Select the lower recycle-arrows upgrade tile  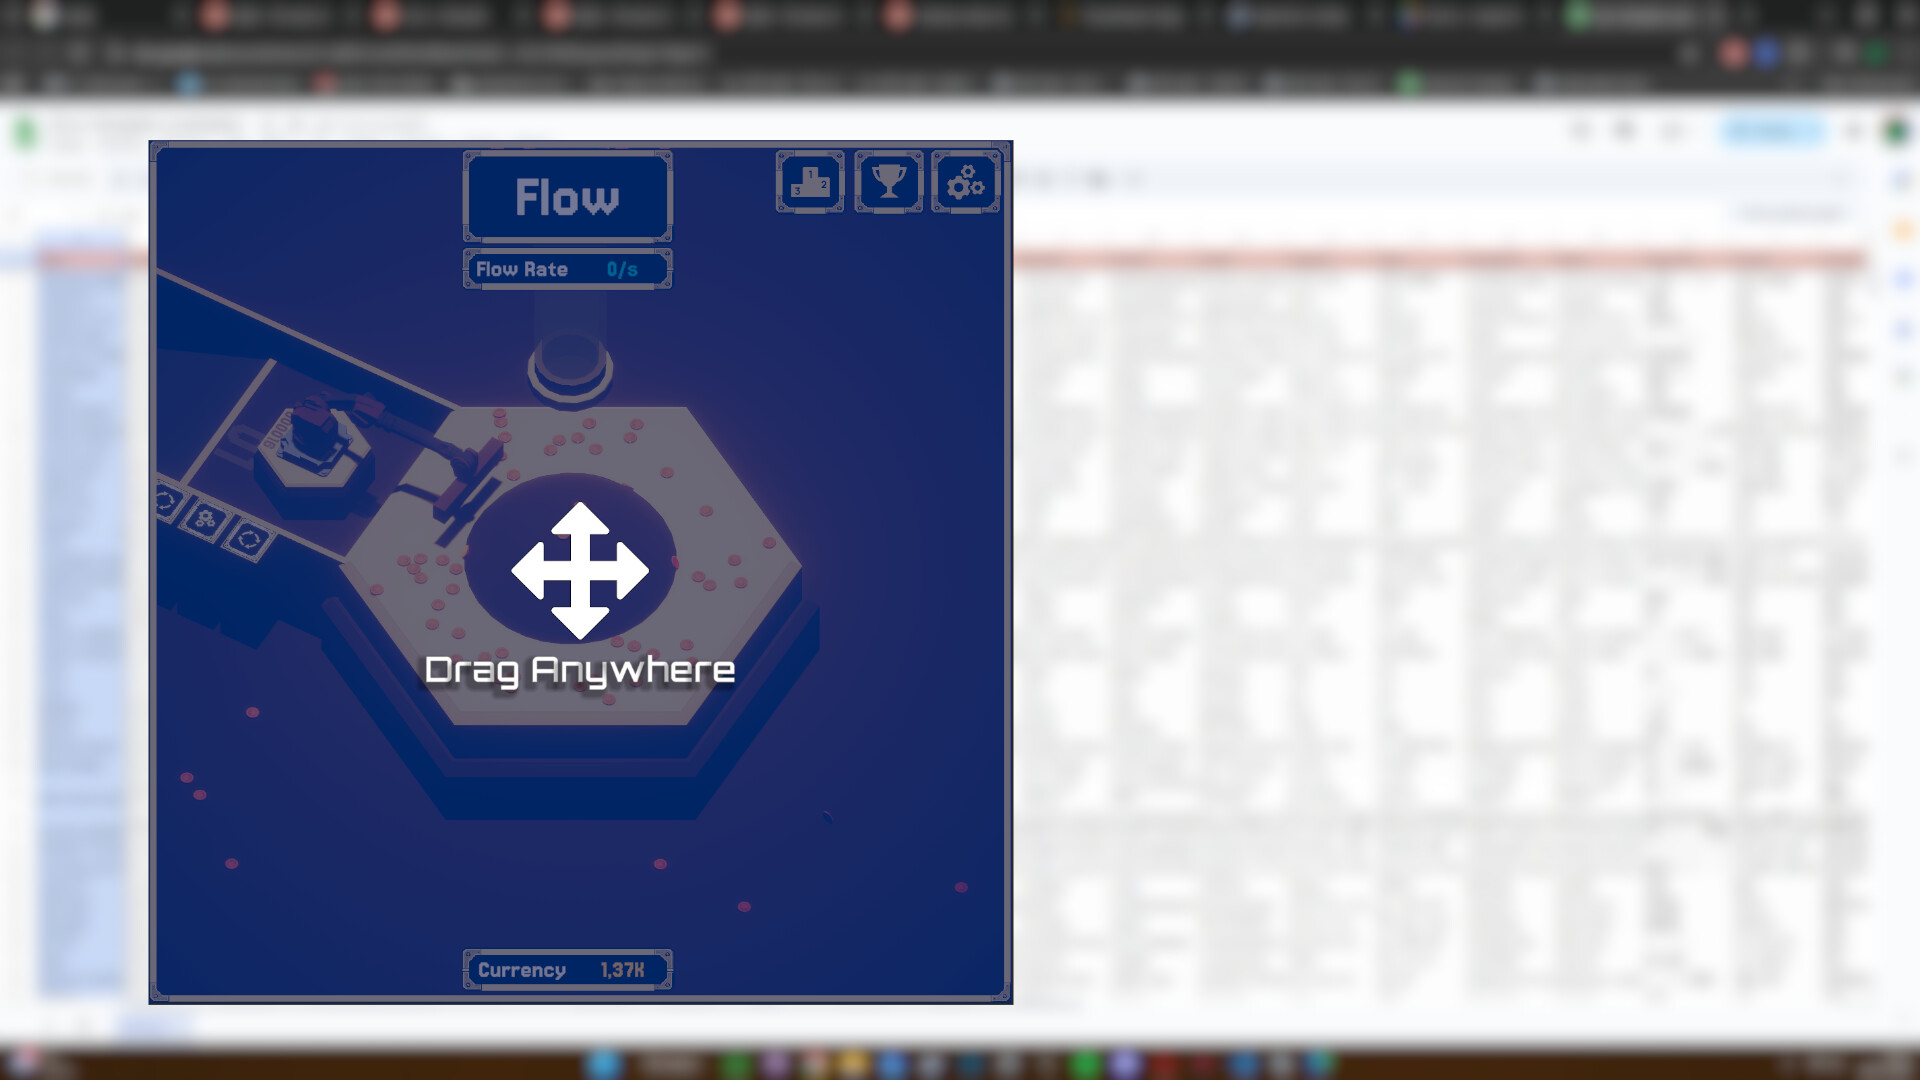[249, 540]
